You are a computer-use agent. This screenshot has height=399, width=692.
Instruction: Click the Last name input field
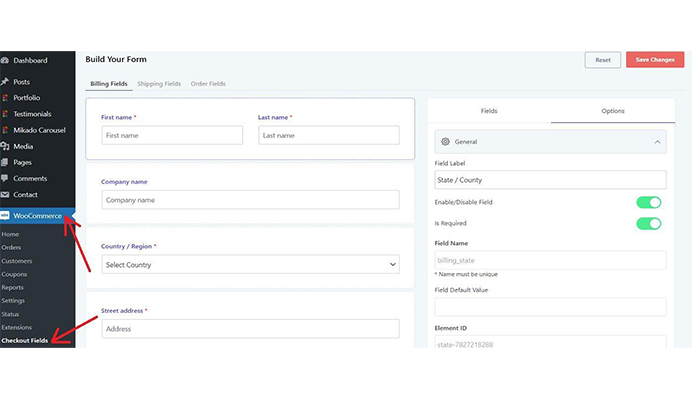[x=329, y=135]
